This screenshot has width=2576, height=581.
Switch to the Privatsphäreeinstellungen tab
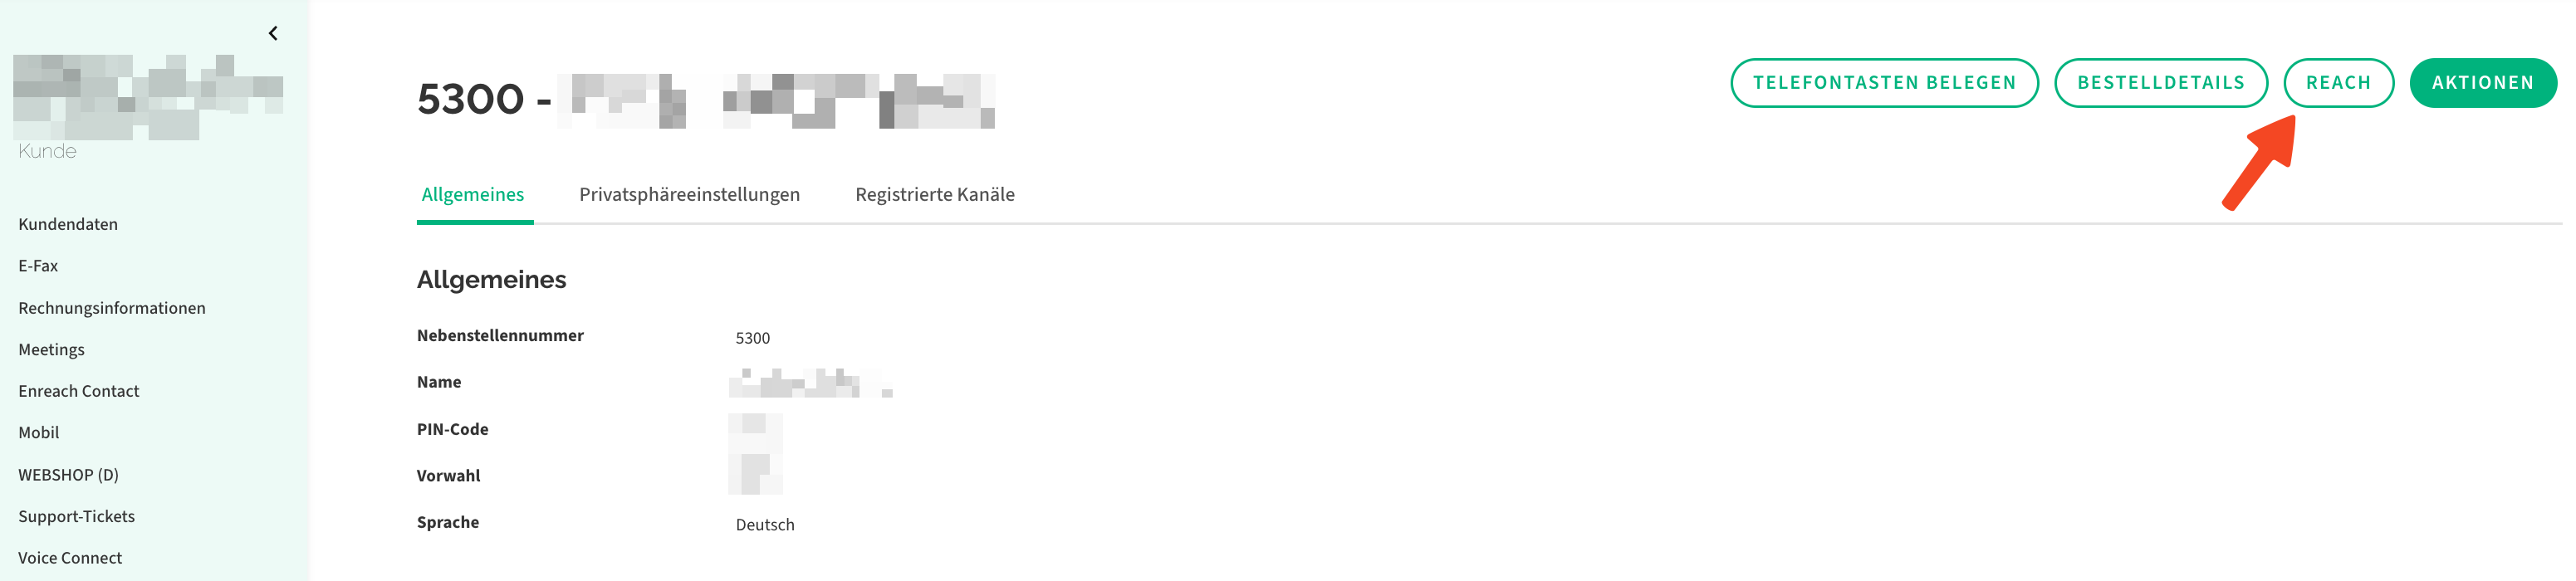coord(689,194)
